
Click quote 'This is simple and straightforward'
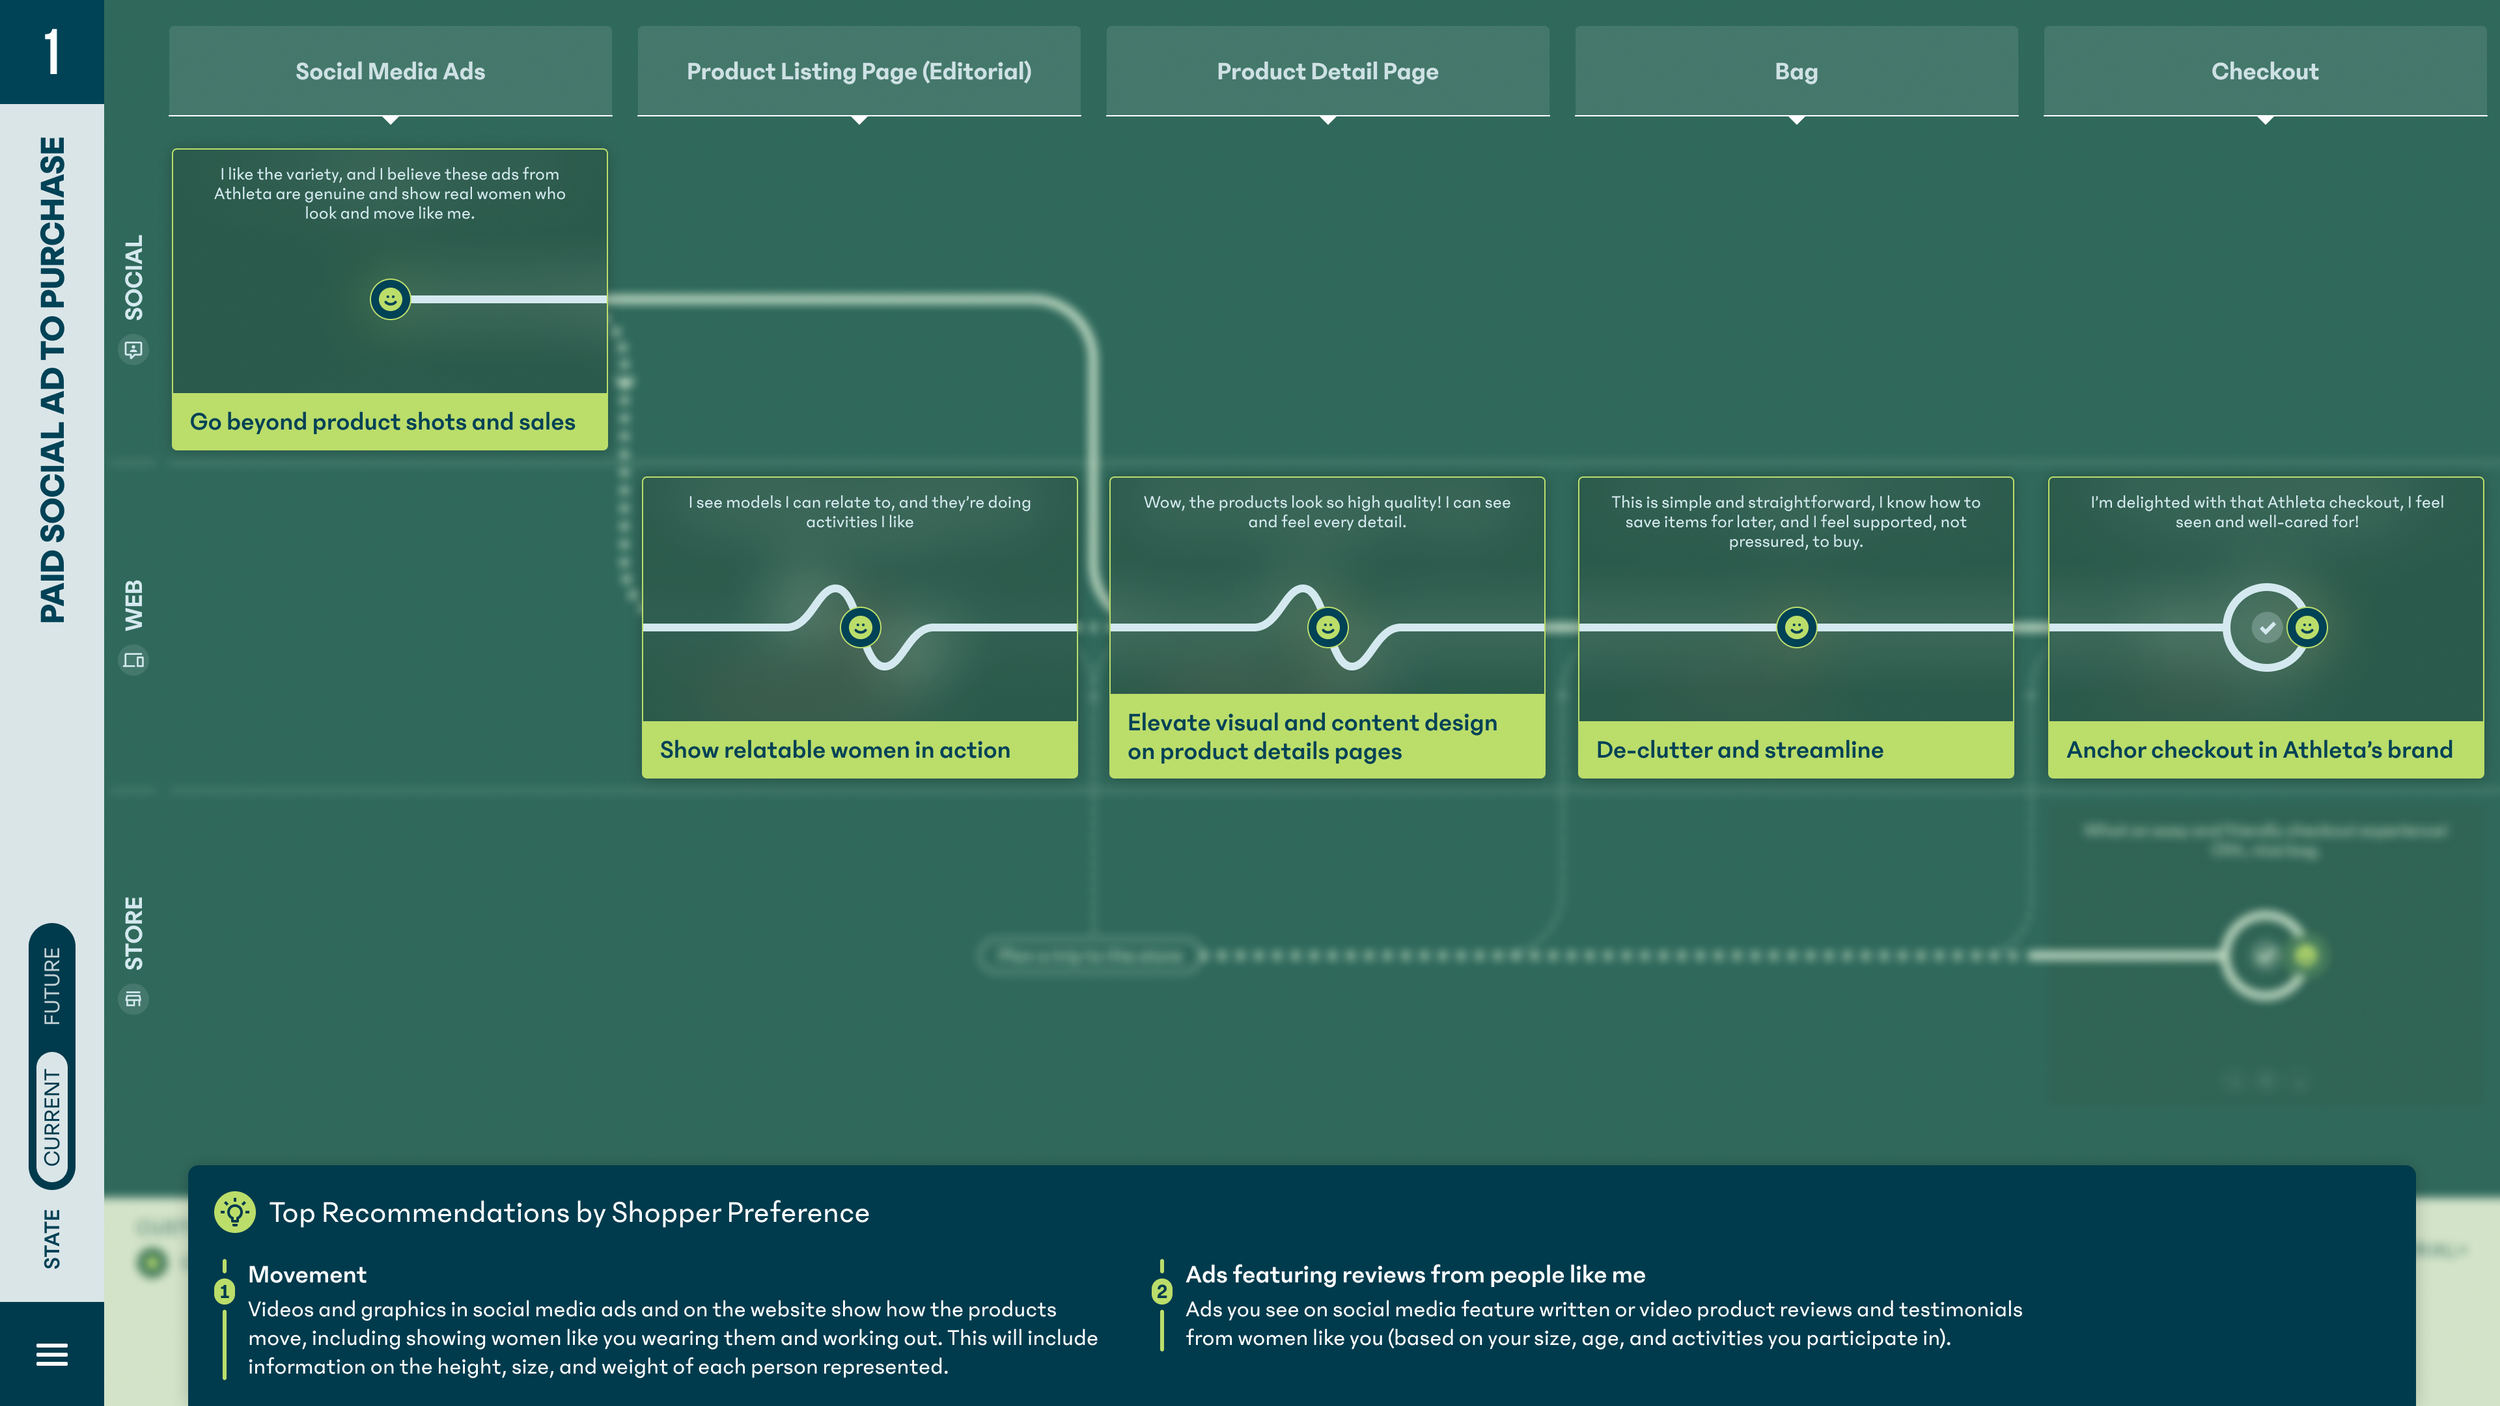tap(1796, 521)
